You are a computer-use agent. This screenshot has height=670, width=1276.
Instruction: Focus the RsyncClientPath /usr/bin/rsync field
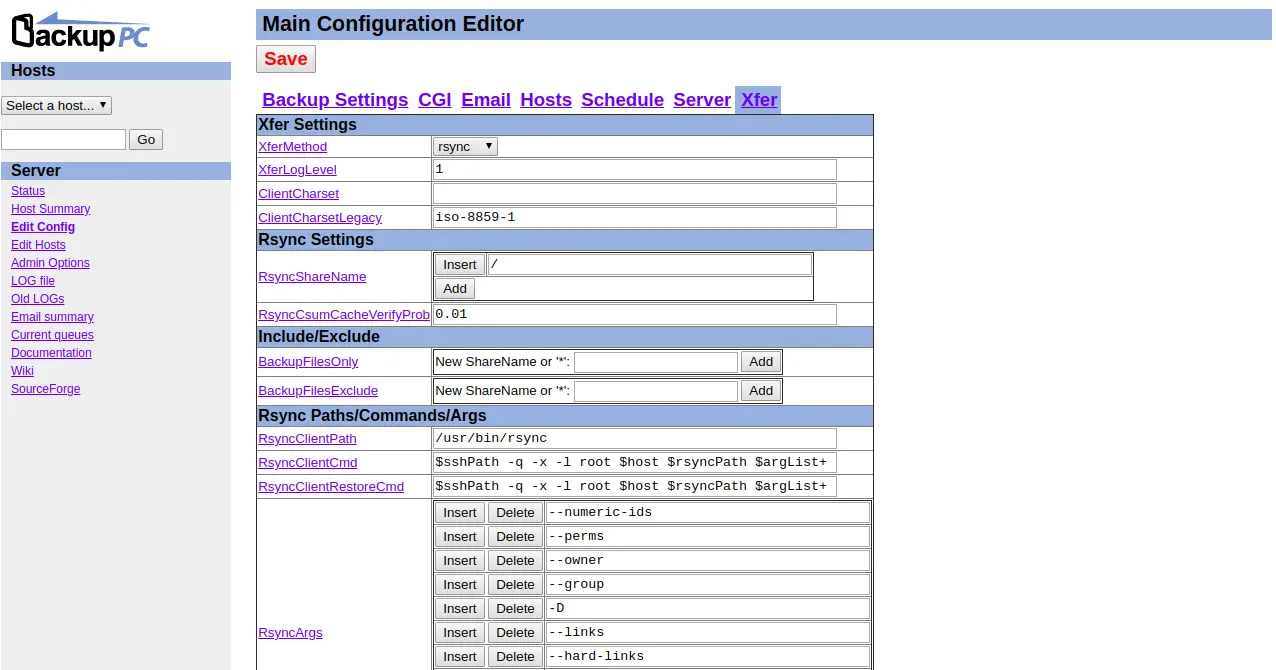click(635, 439)
